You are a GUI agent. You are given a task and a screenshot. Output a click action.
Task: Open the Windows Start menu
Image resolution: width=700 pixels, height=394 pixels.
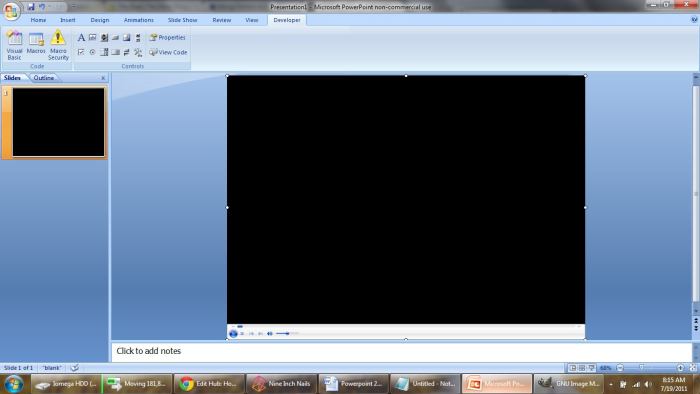[13, 384]
